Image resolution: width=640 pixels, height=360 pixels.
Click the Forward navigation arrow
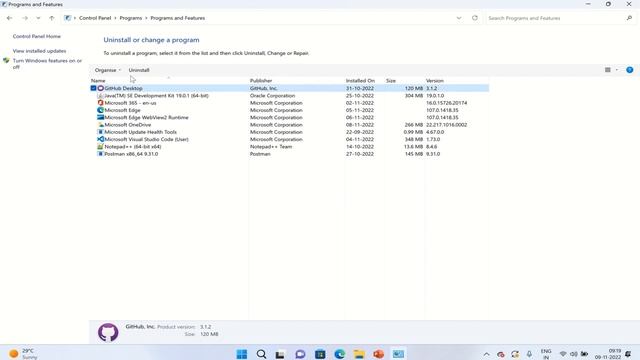click(25, 18)
